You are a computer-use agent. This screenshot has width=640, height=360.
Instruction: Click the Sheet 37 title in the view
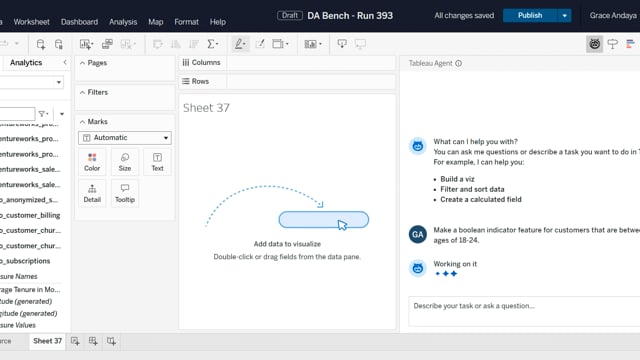[206, 108]
